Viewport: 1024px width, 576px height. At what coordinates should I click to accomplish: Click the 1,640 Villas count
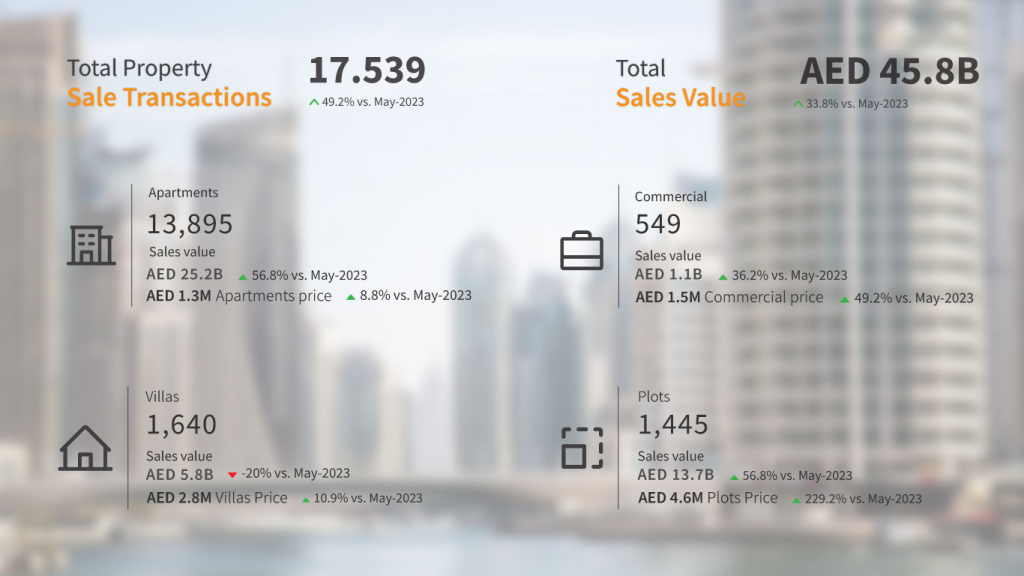coord(181,425)
